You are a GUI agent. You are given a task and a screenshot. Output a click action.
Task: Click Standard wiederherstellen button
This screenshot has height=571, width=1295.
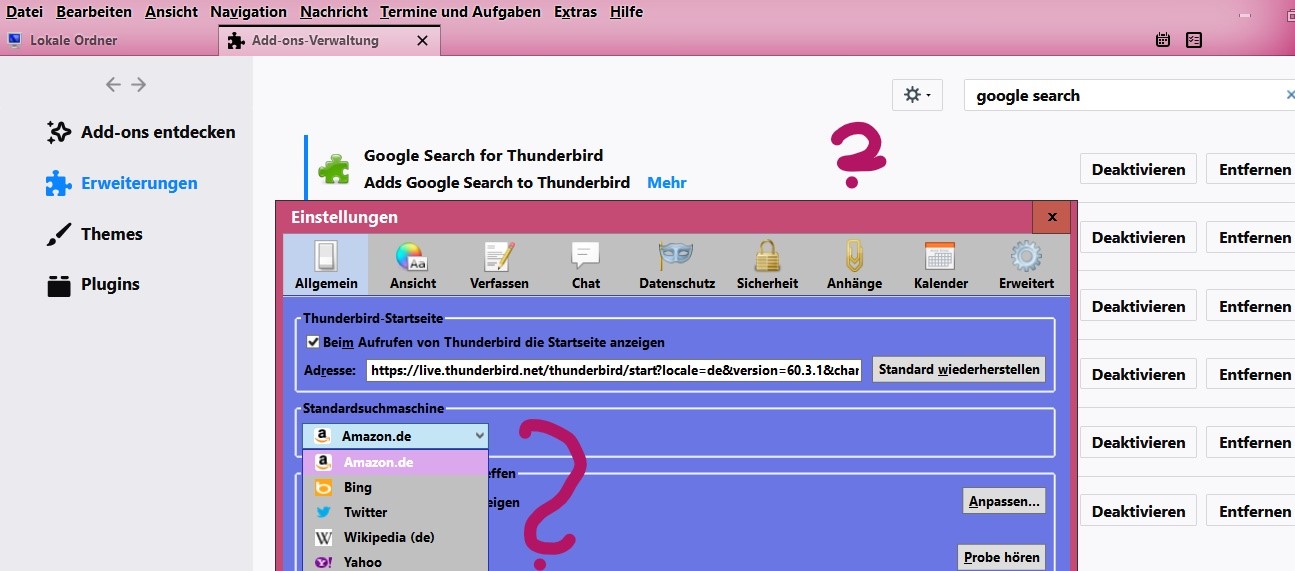(959, 370)
